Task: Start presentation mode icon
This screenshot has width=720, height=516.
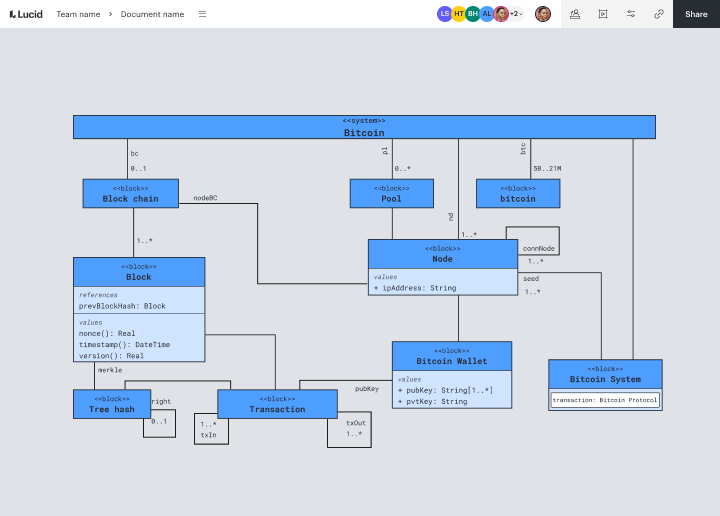Action: point(603,14)
